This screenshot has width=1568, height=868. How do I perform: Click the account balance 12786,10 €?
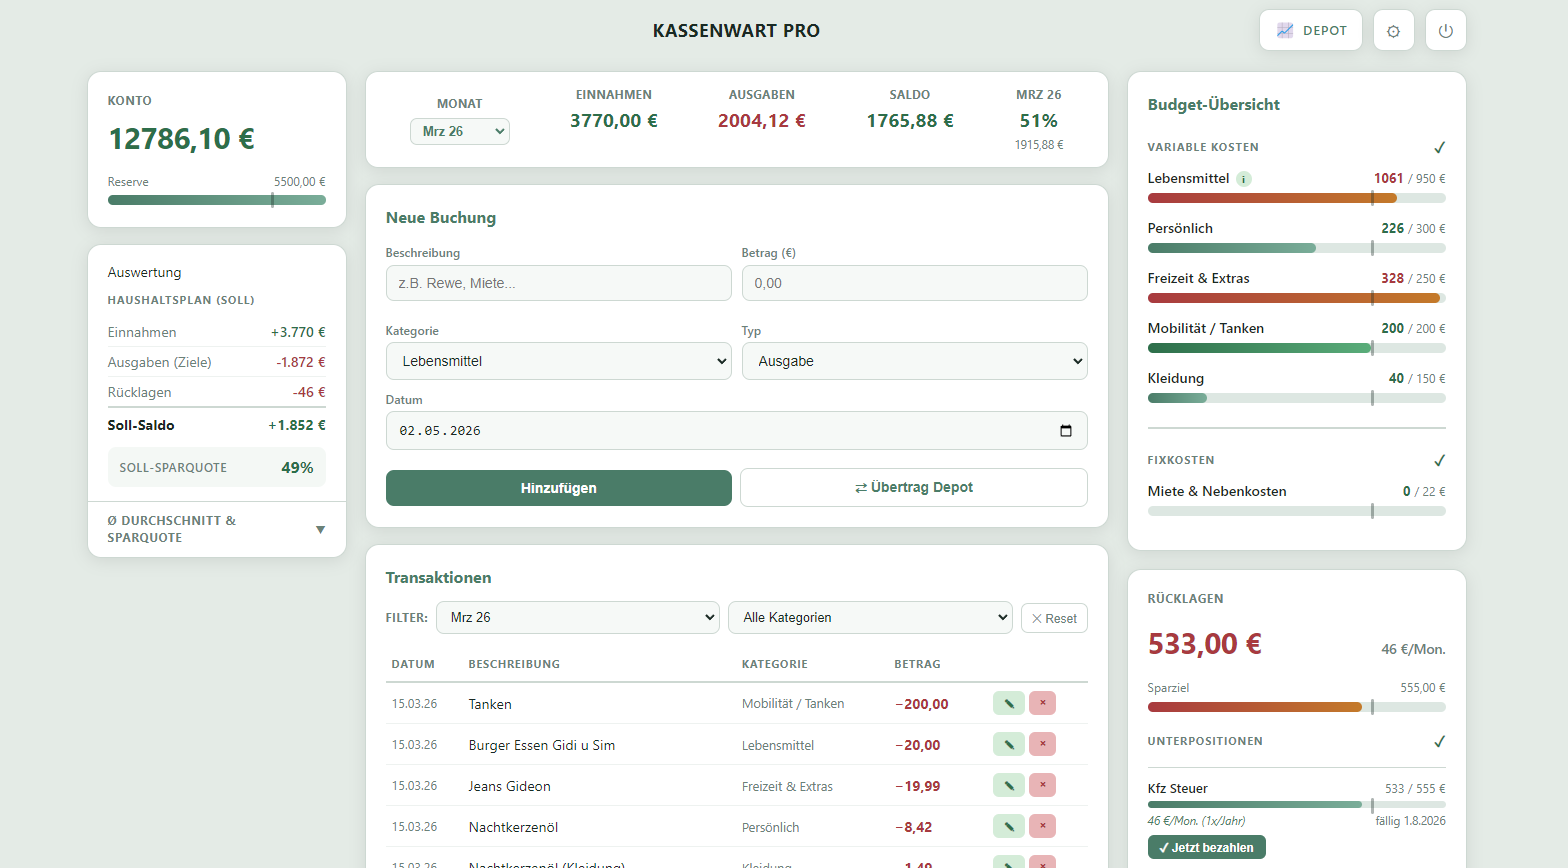pyautogui.click(x=181, y=139)
